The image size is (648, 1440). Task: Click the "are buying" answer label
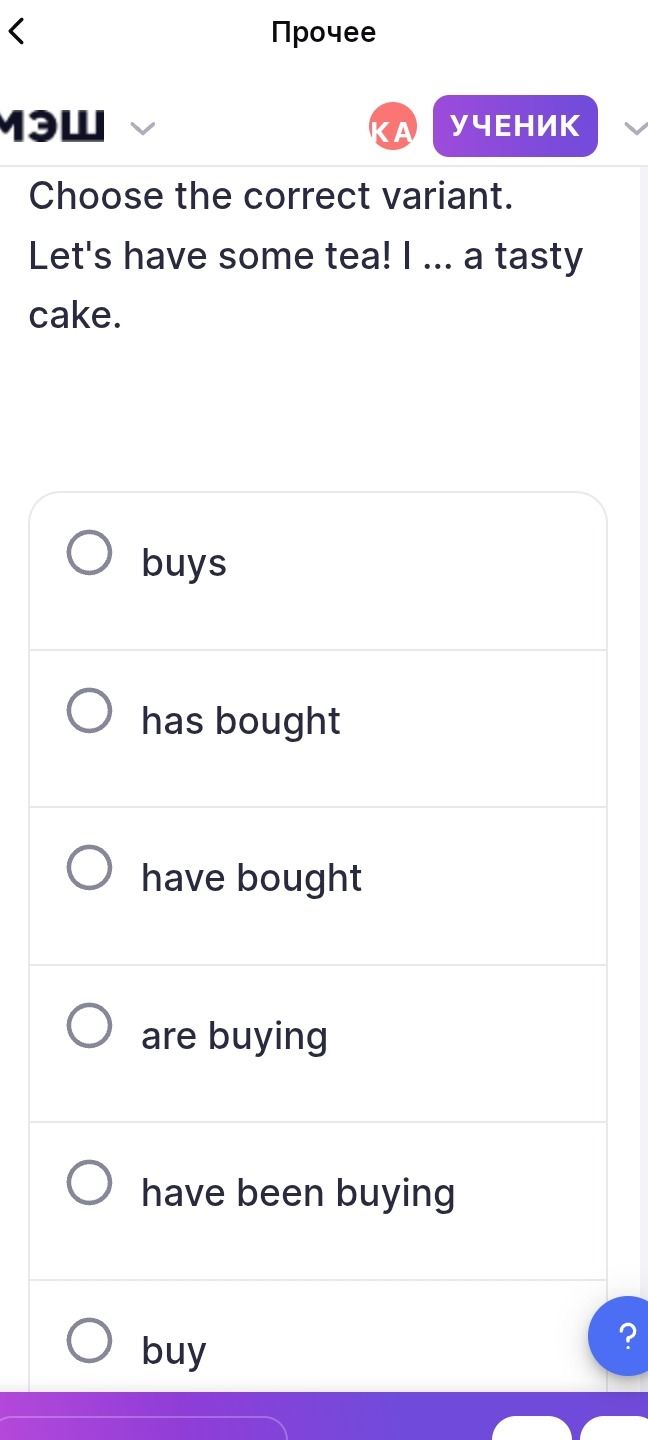[x=235, y=1036]
